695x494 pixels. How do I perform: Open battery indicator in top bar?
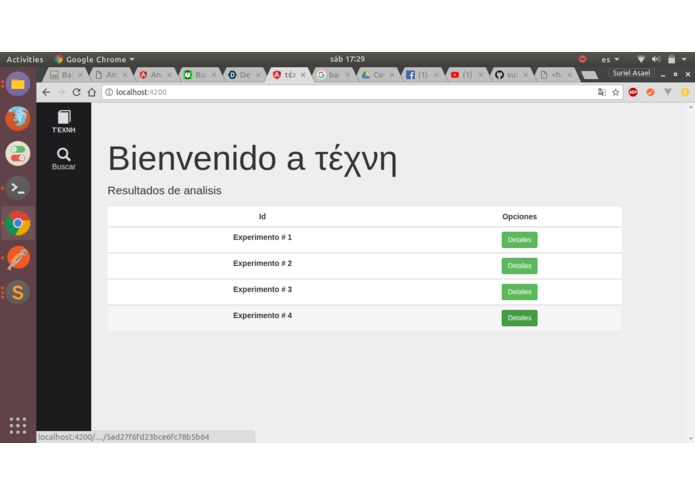pos(672,59)
